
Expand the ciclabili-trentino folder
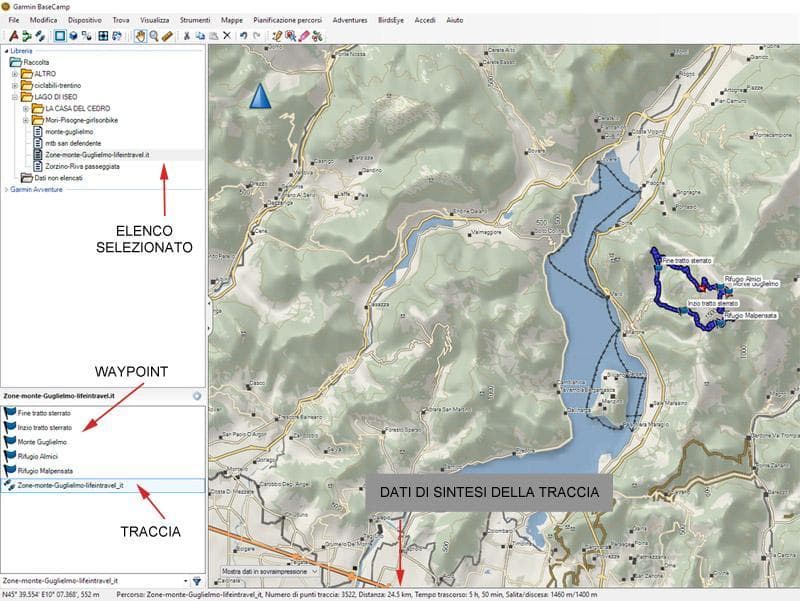tap(15, 86)
